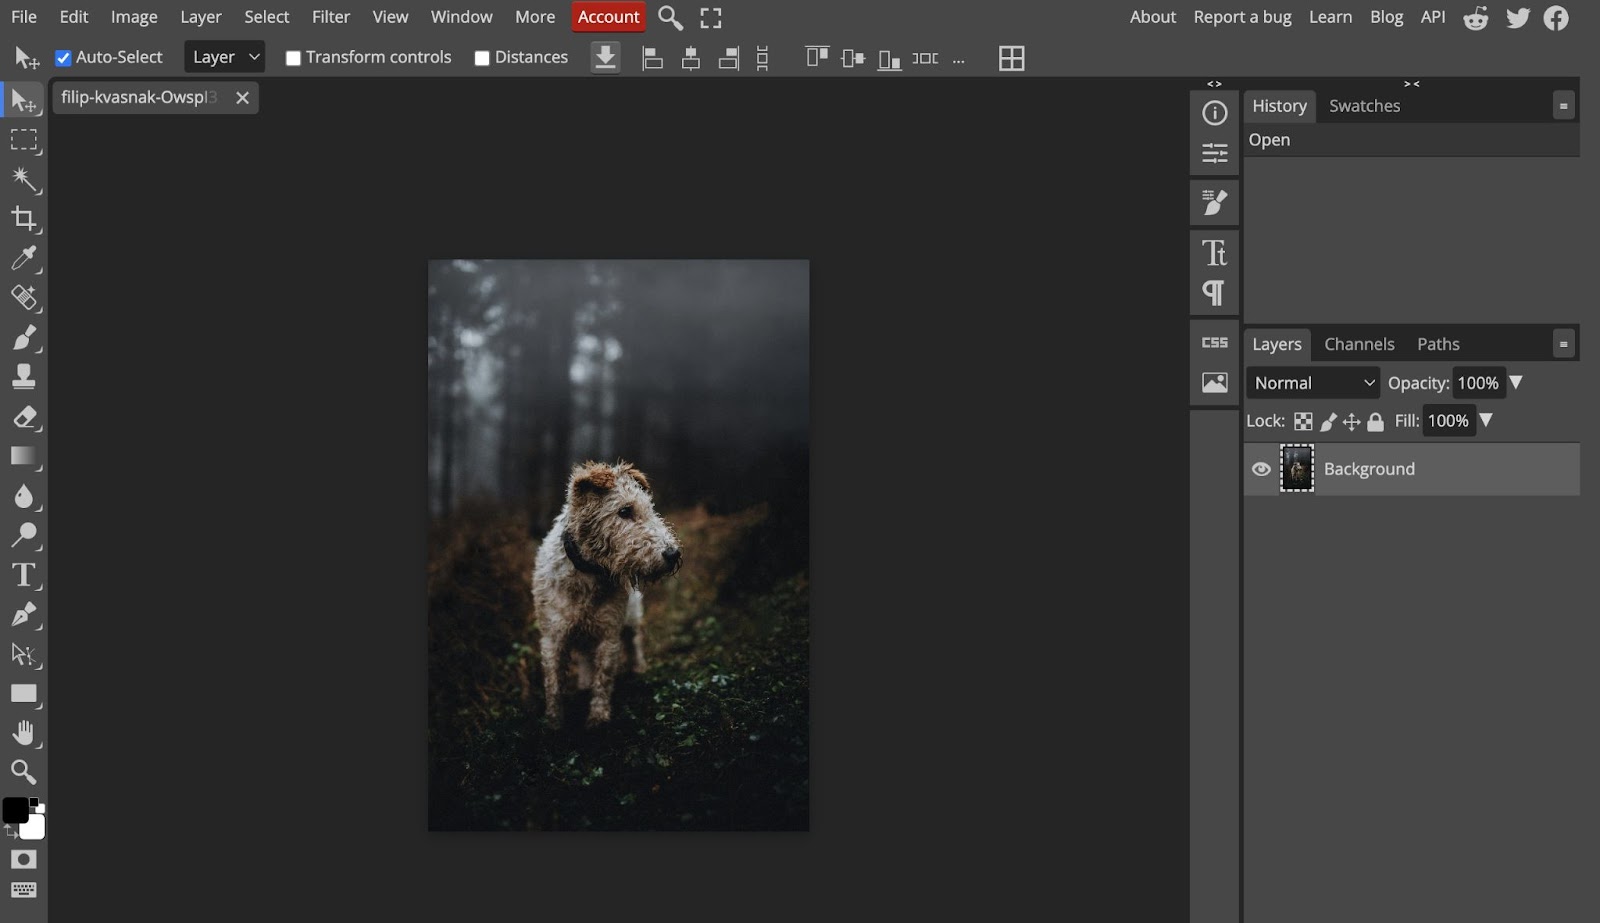Activate the Type tool

pos(24,575)
